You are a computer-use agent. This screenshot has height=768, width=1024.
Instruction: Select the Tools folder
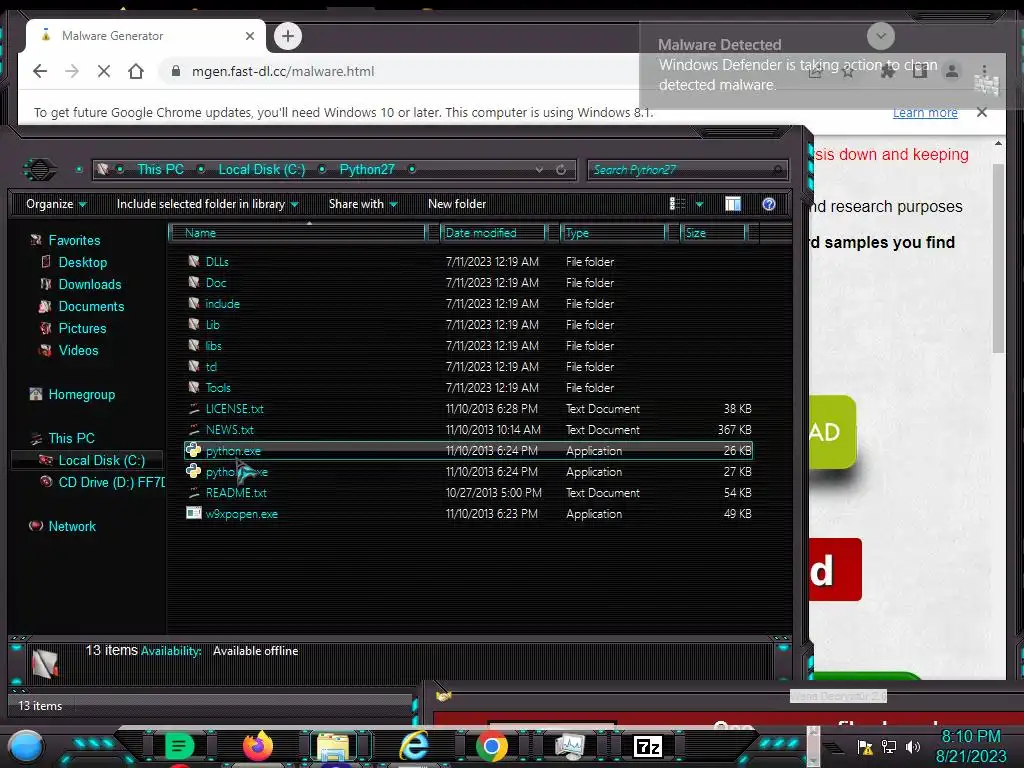click(218, 388)
